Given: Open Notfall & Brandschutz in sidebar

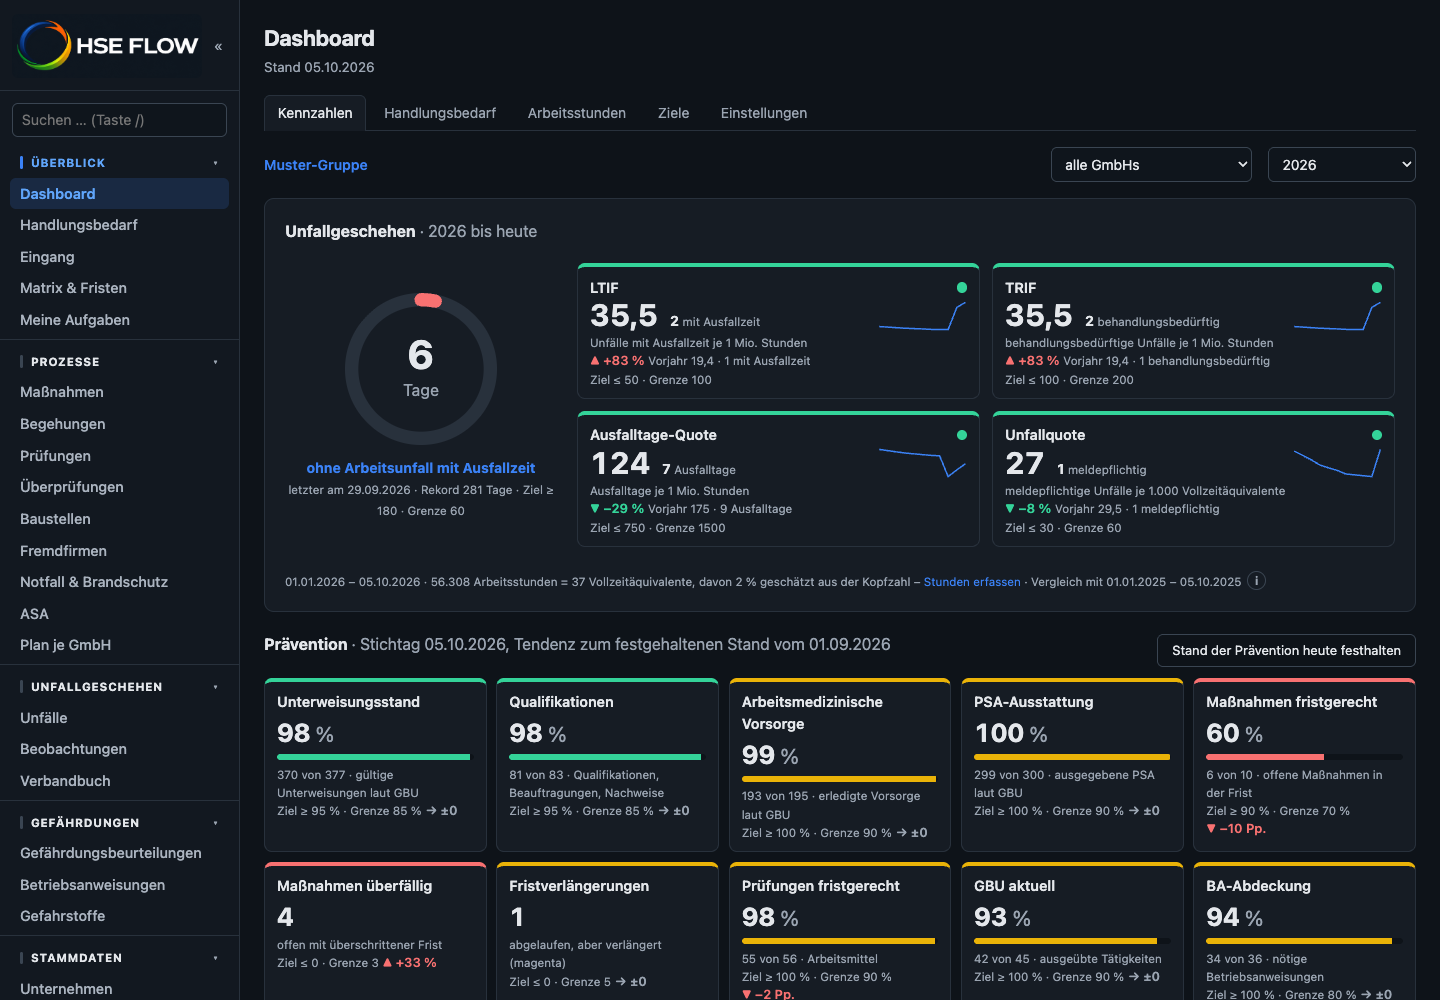Looking at the screenshot, I should coord(119,582).
